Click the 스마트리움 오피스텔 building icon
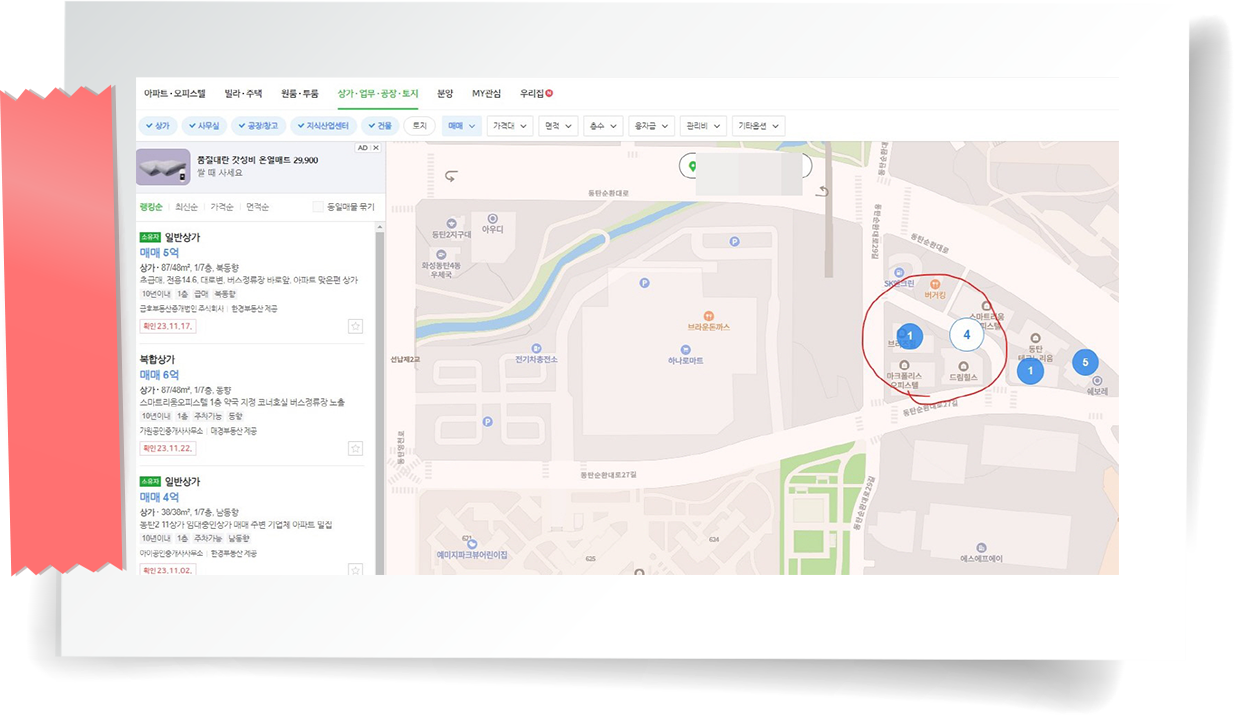1234x715 pixels. [987, 306]
